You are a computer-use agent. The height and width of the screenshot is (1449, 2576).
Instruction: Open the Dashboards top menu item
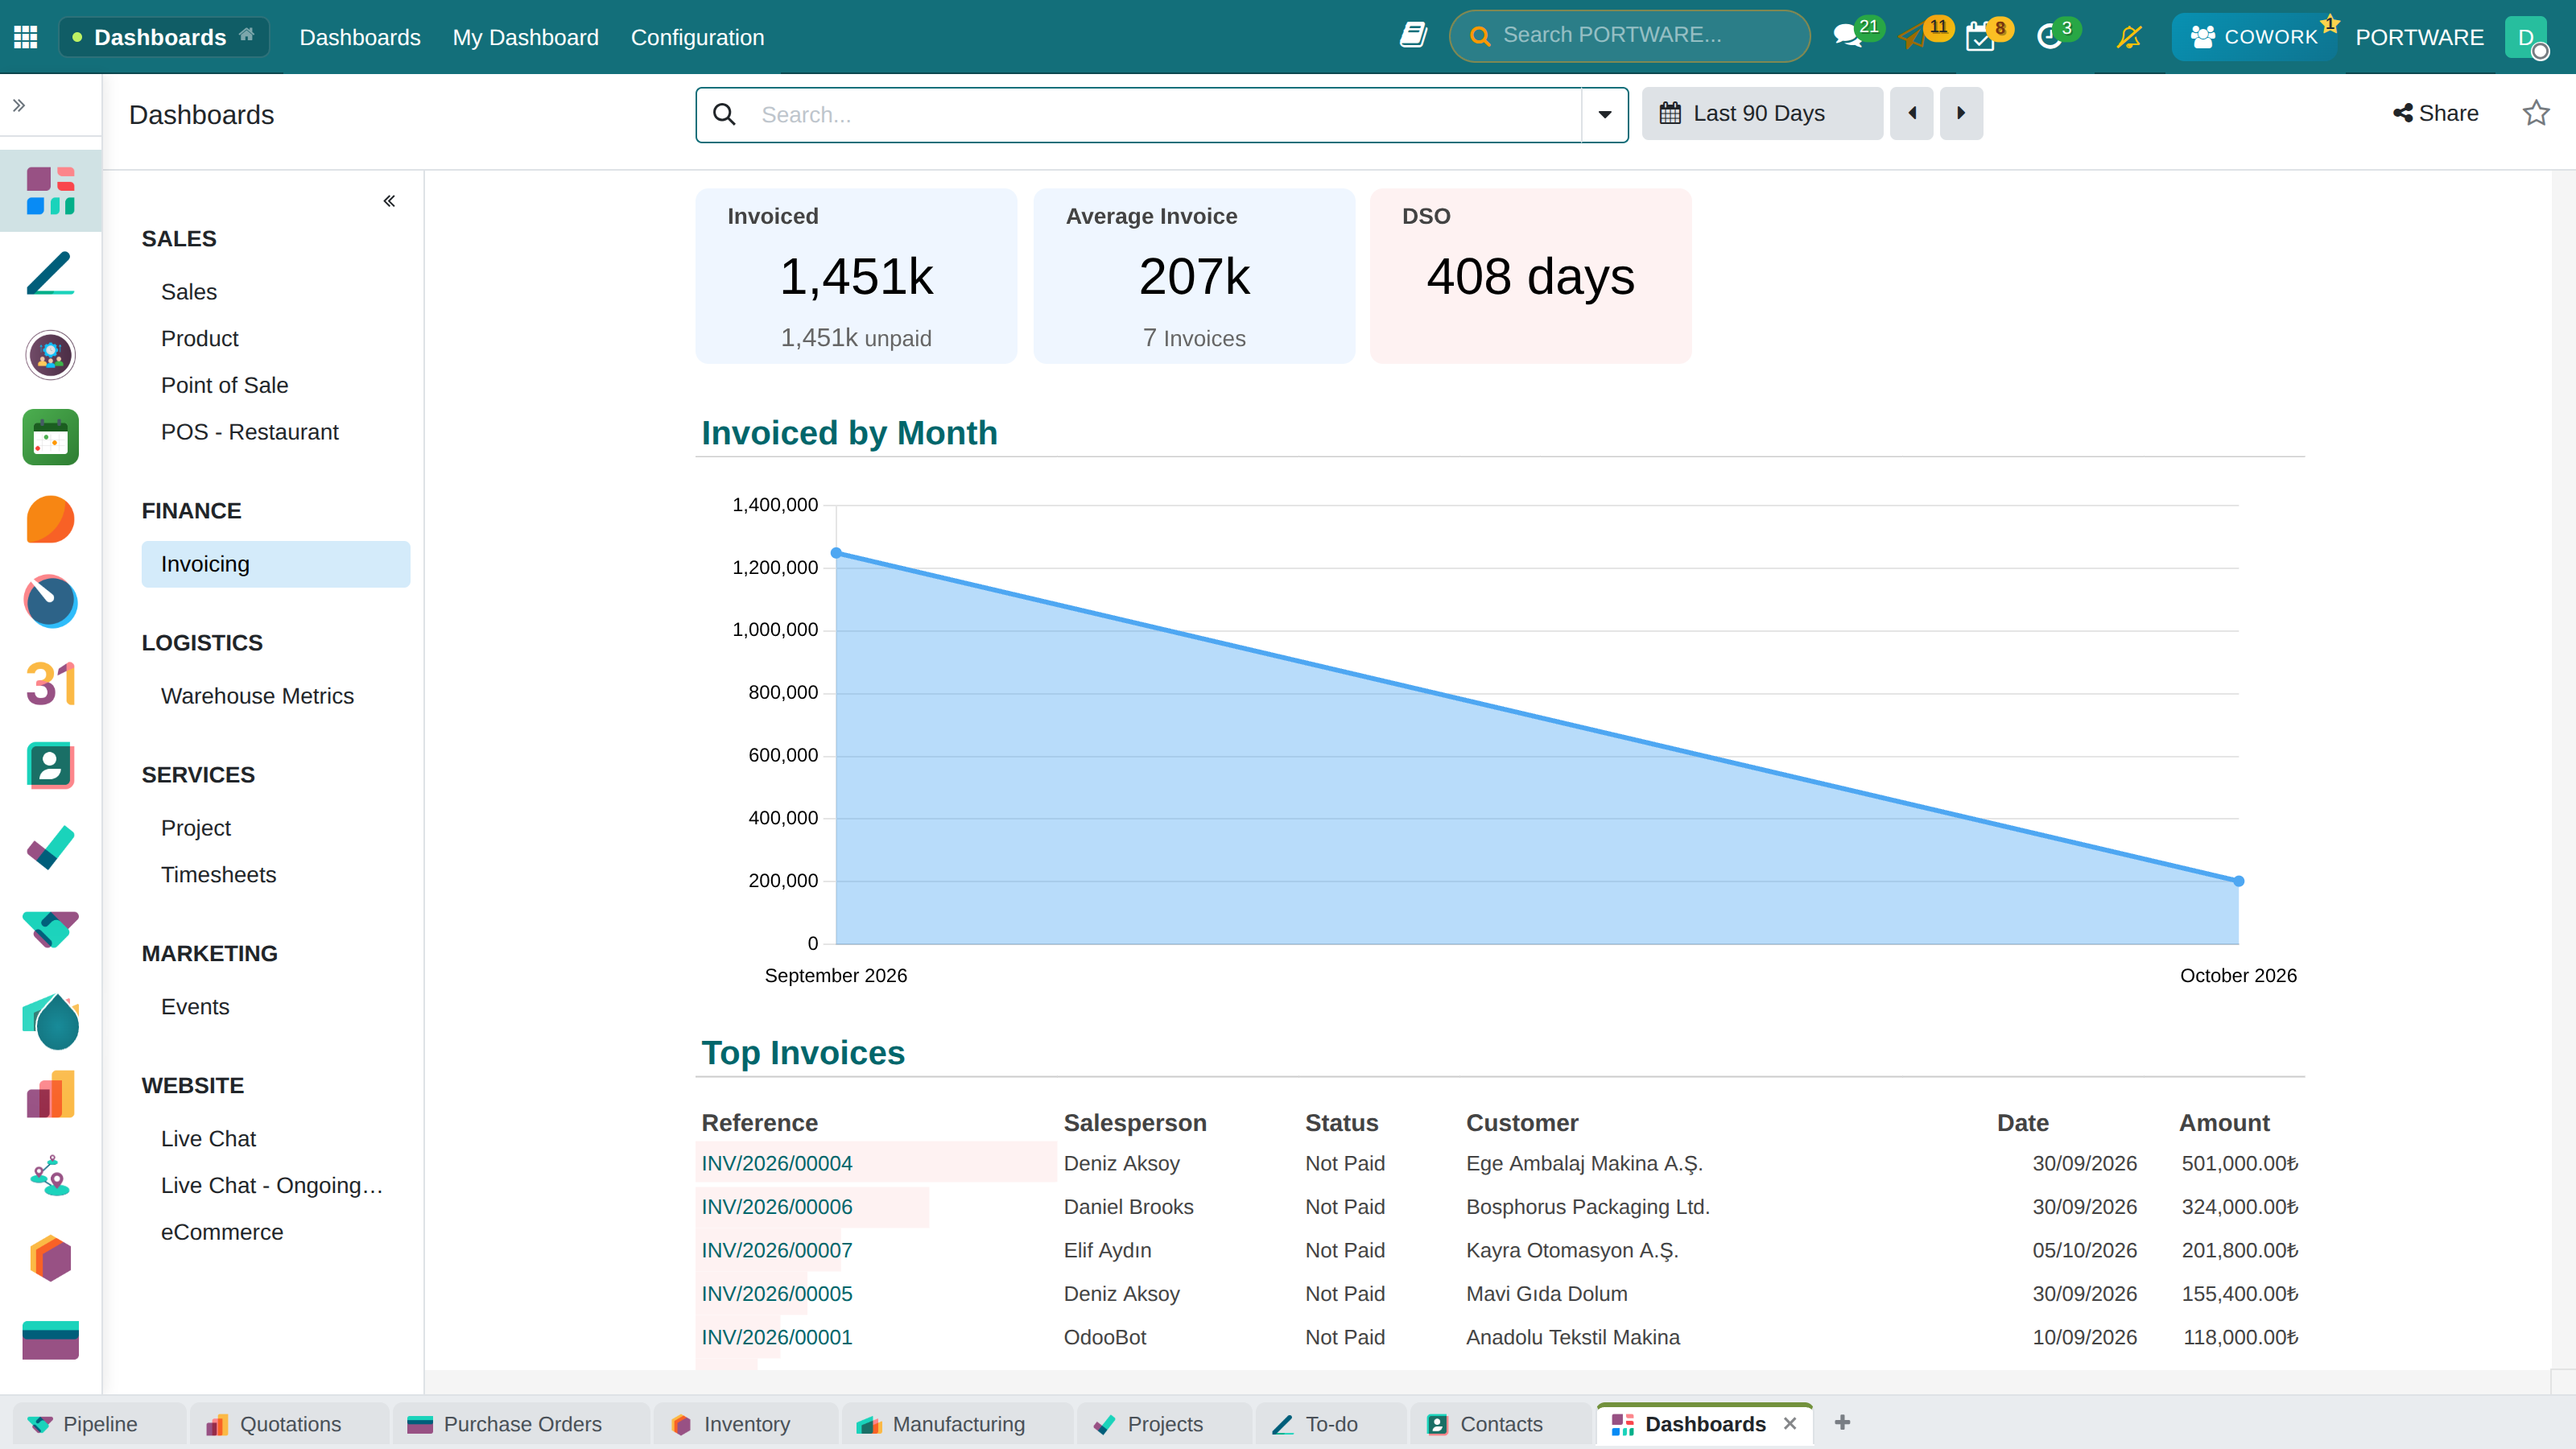tap(360, 37)
